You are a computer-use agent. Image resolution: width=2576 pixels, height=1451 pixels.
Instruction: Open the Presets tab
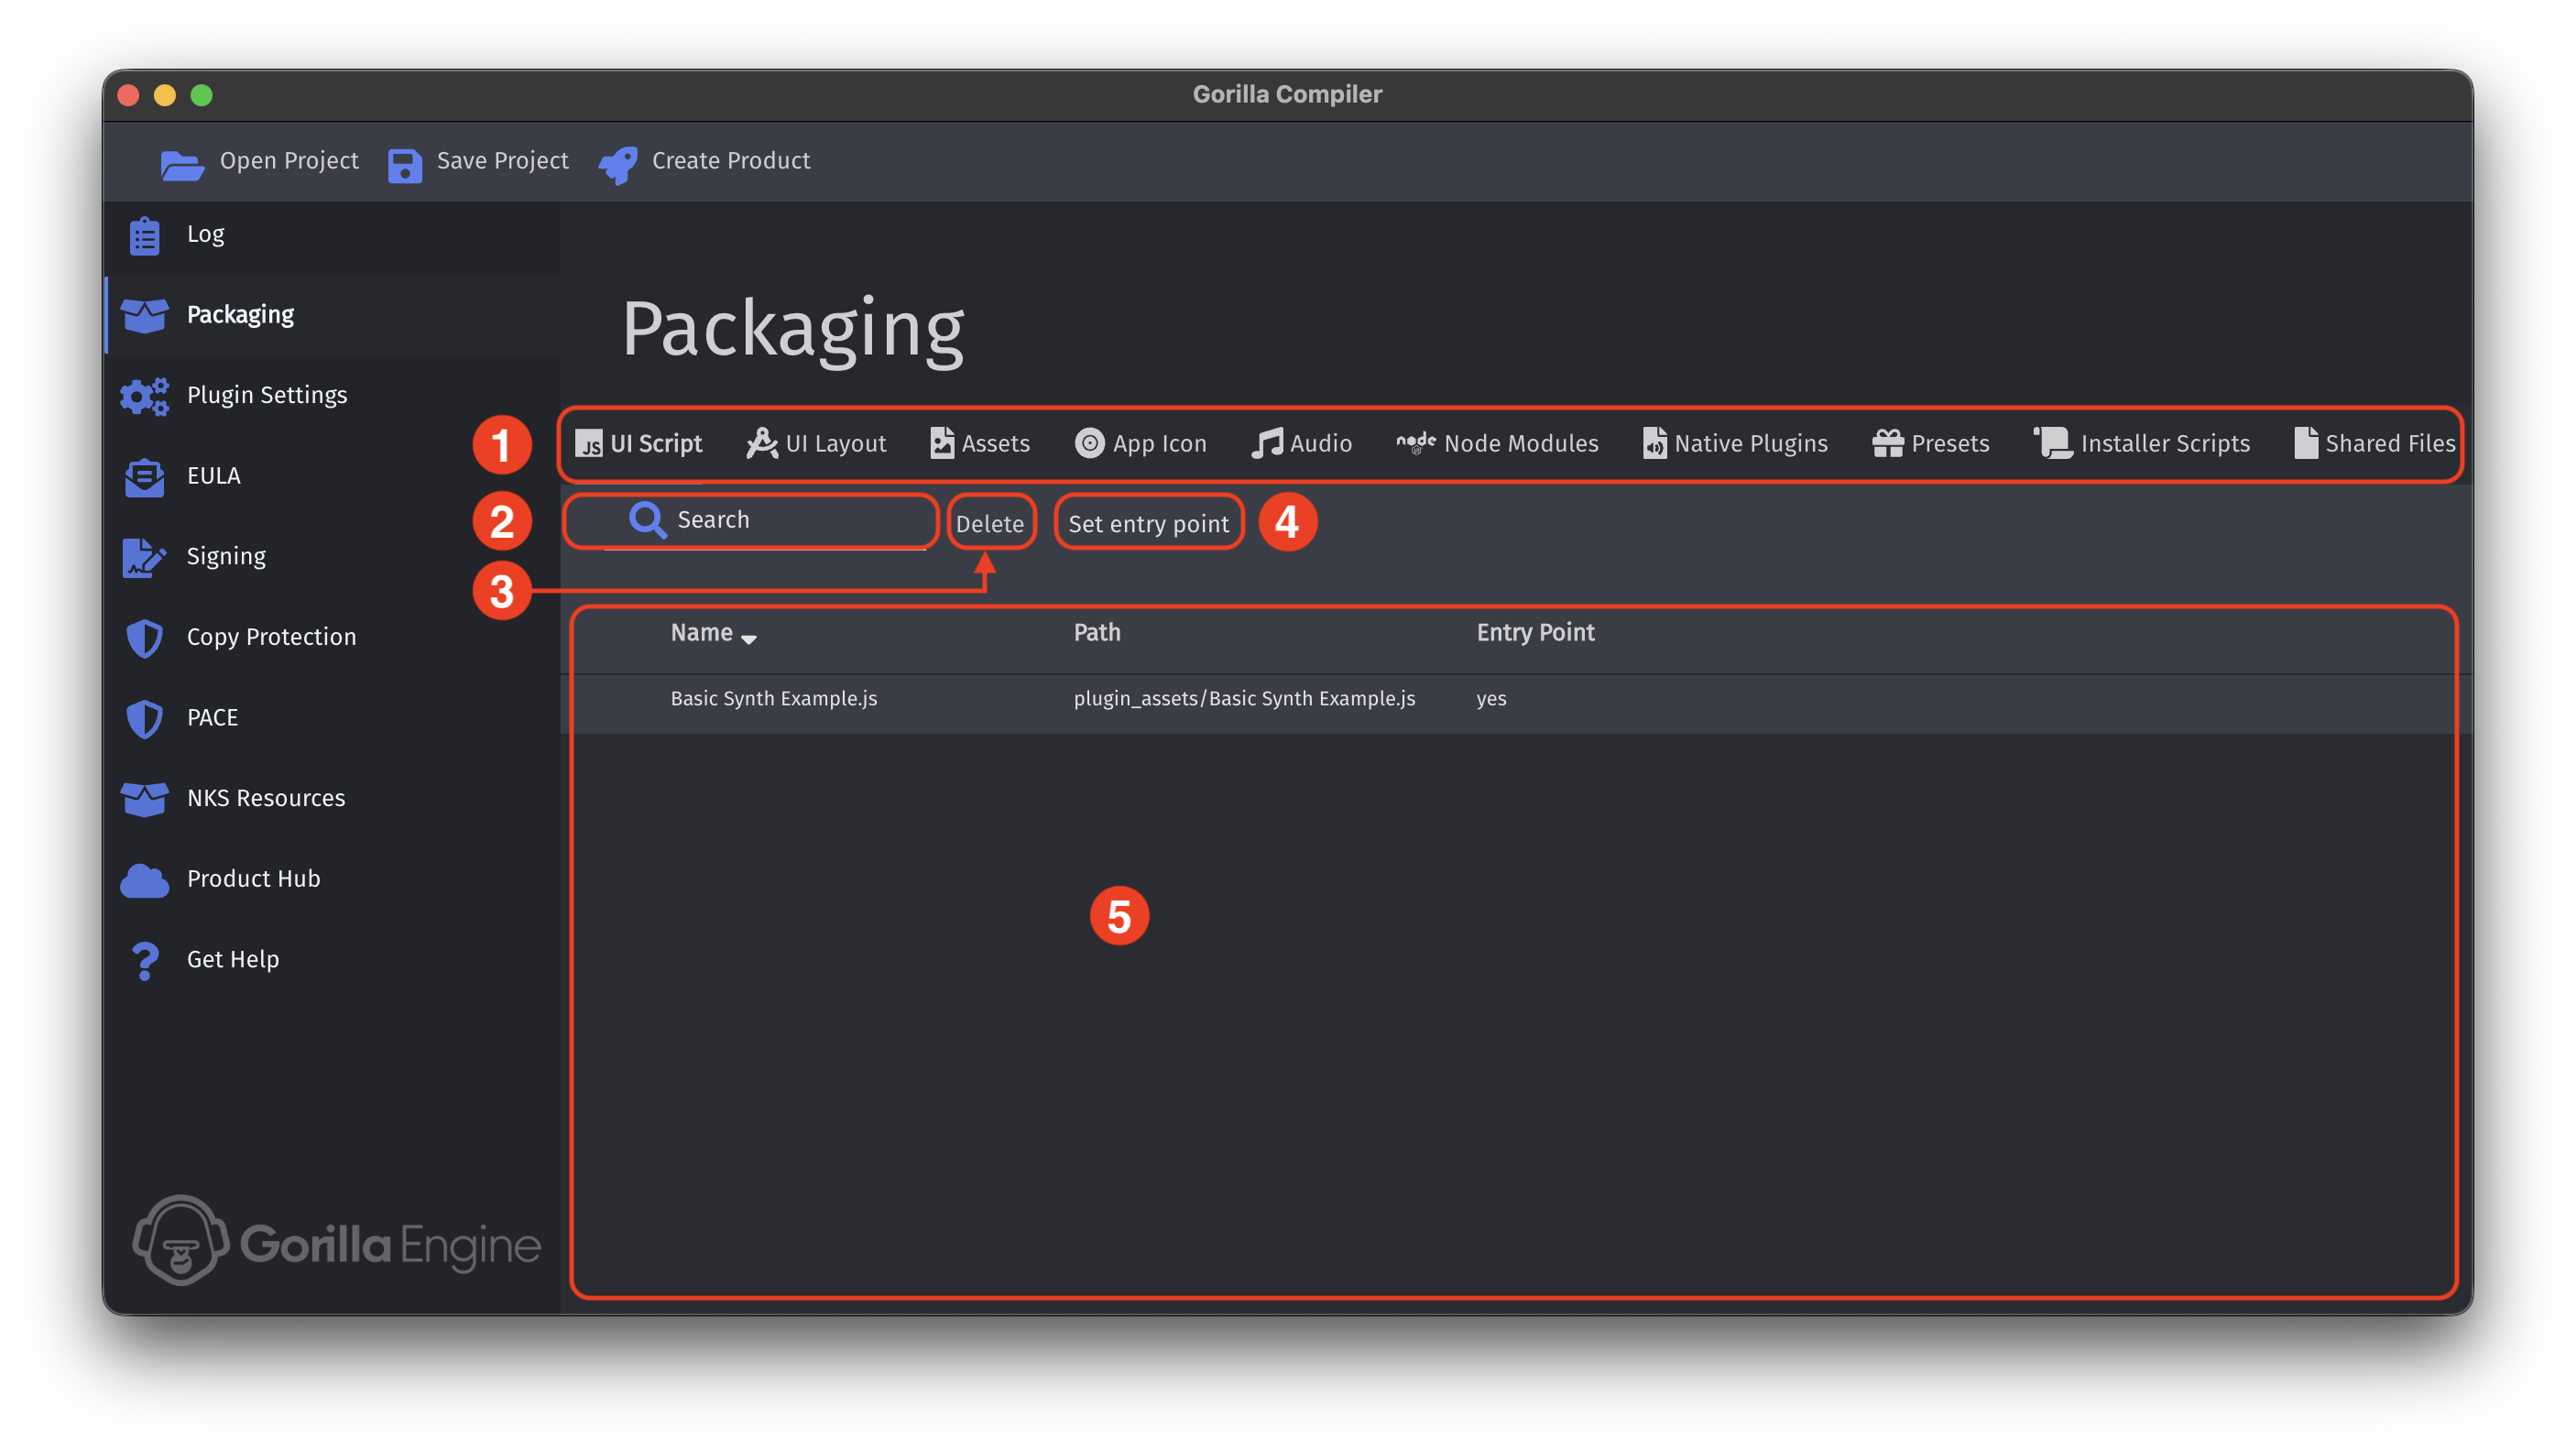(x=1930, y=443)
